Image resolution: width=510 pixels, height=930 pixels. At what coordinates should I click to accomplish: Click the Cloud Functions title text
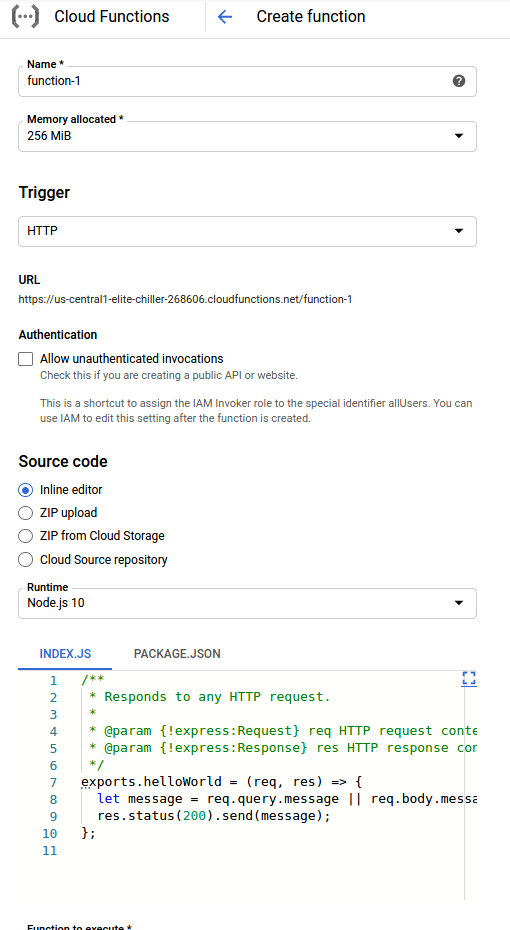click(111, 17)
